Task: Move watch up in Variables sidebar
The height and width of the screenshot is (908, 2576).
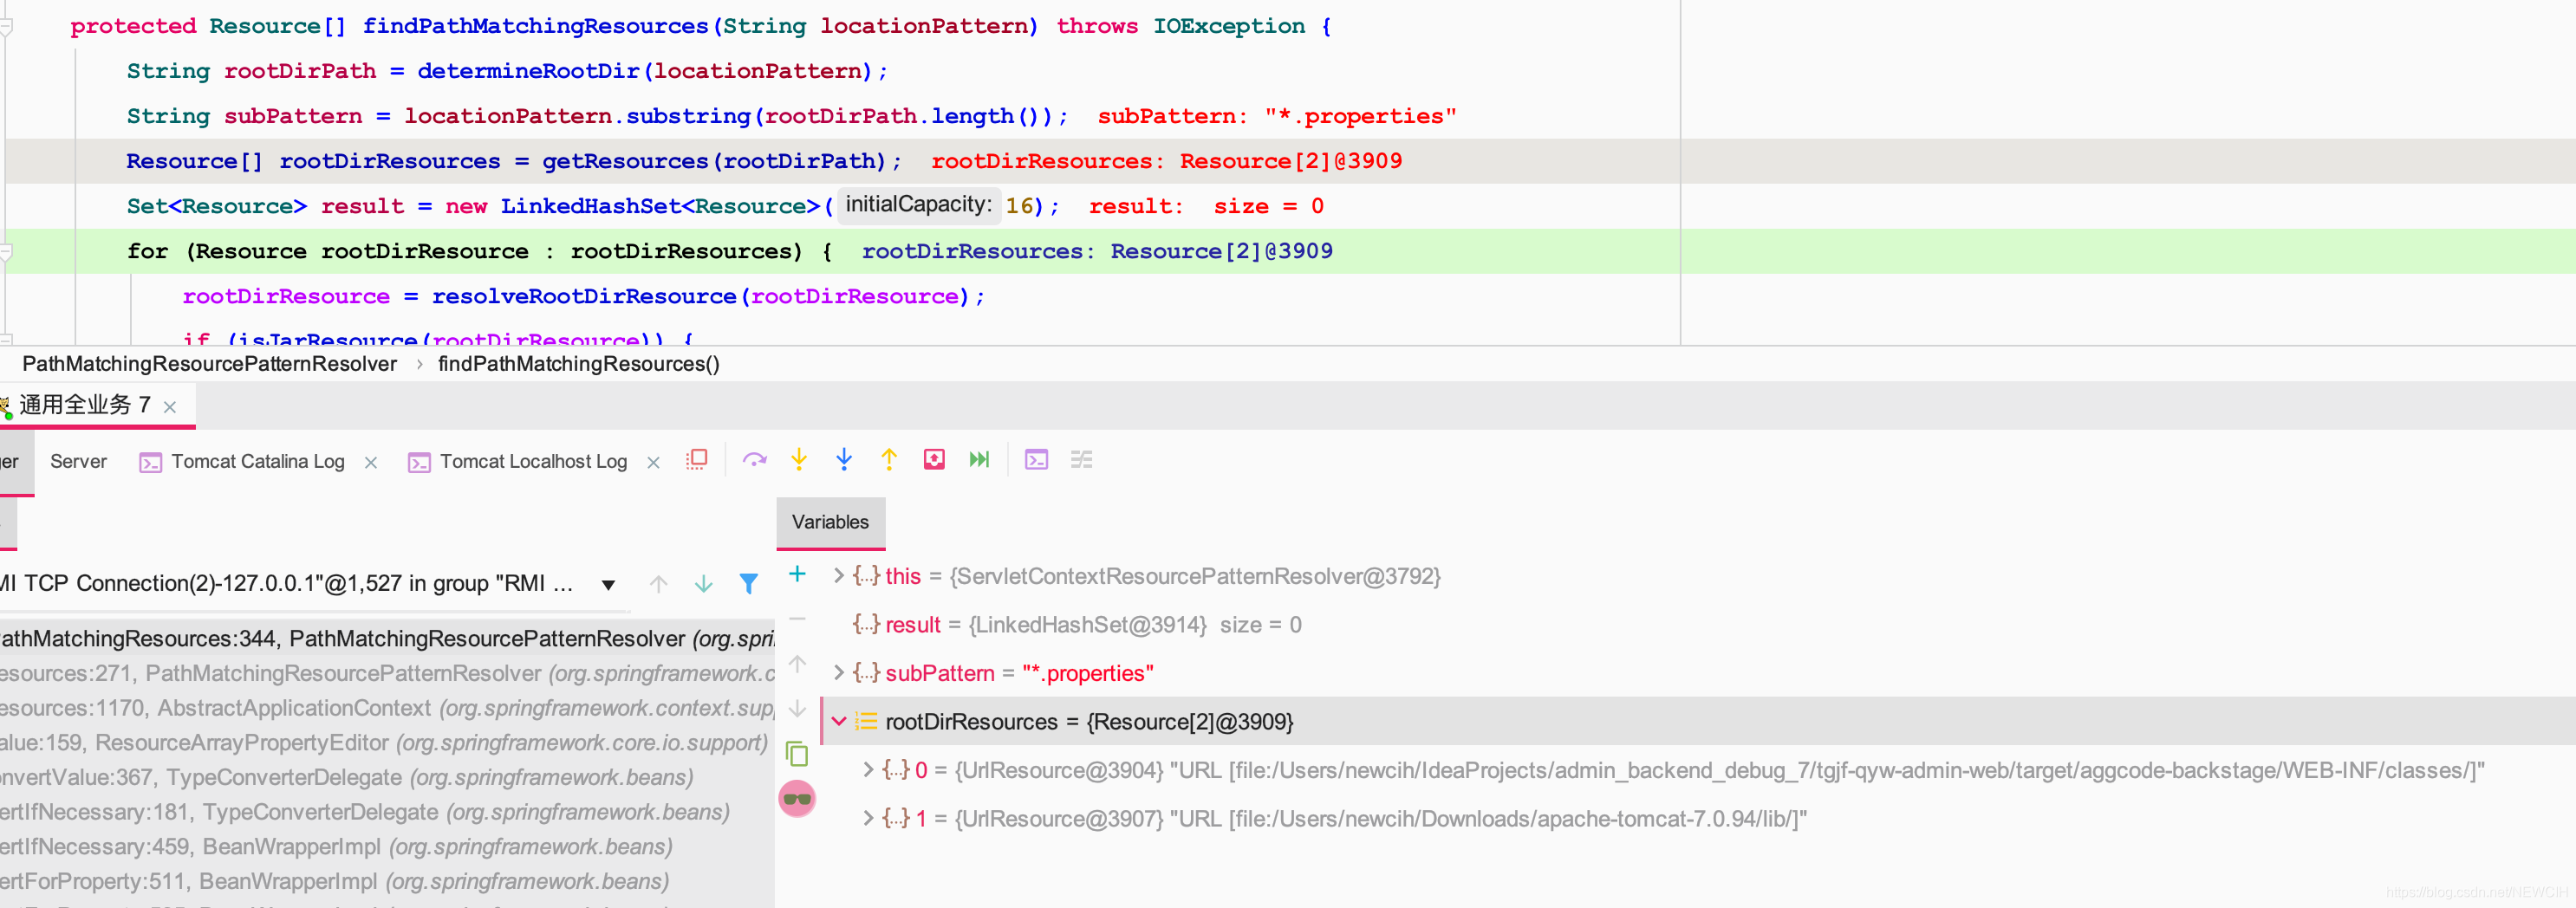Action: point(797,664)
